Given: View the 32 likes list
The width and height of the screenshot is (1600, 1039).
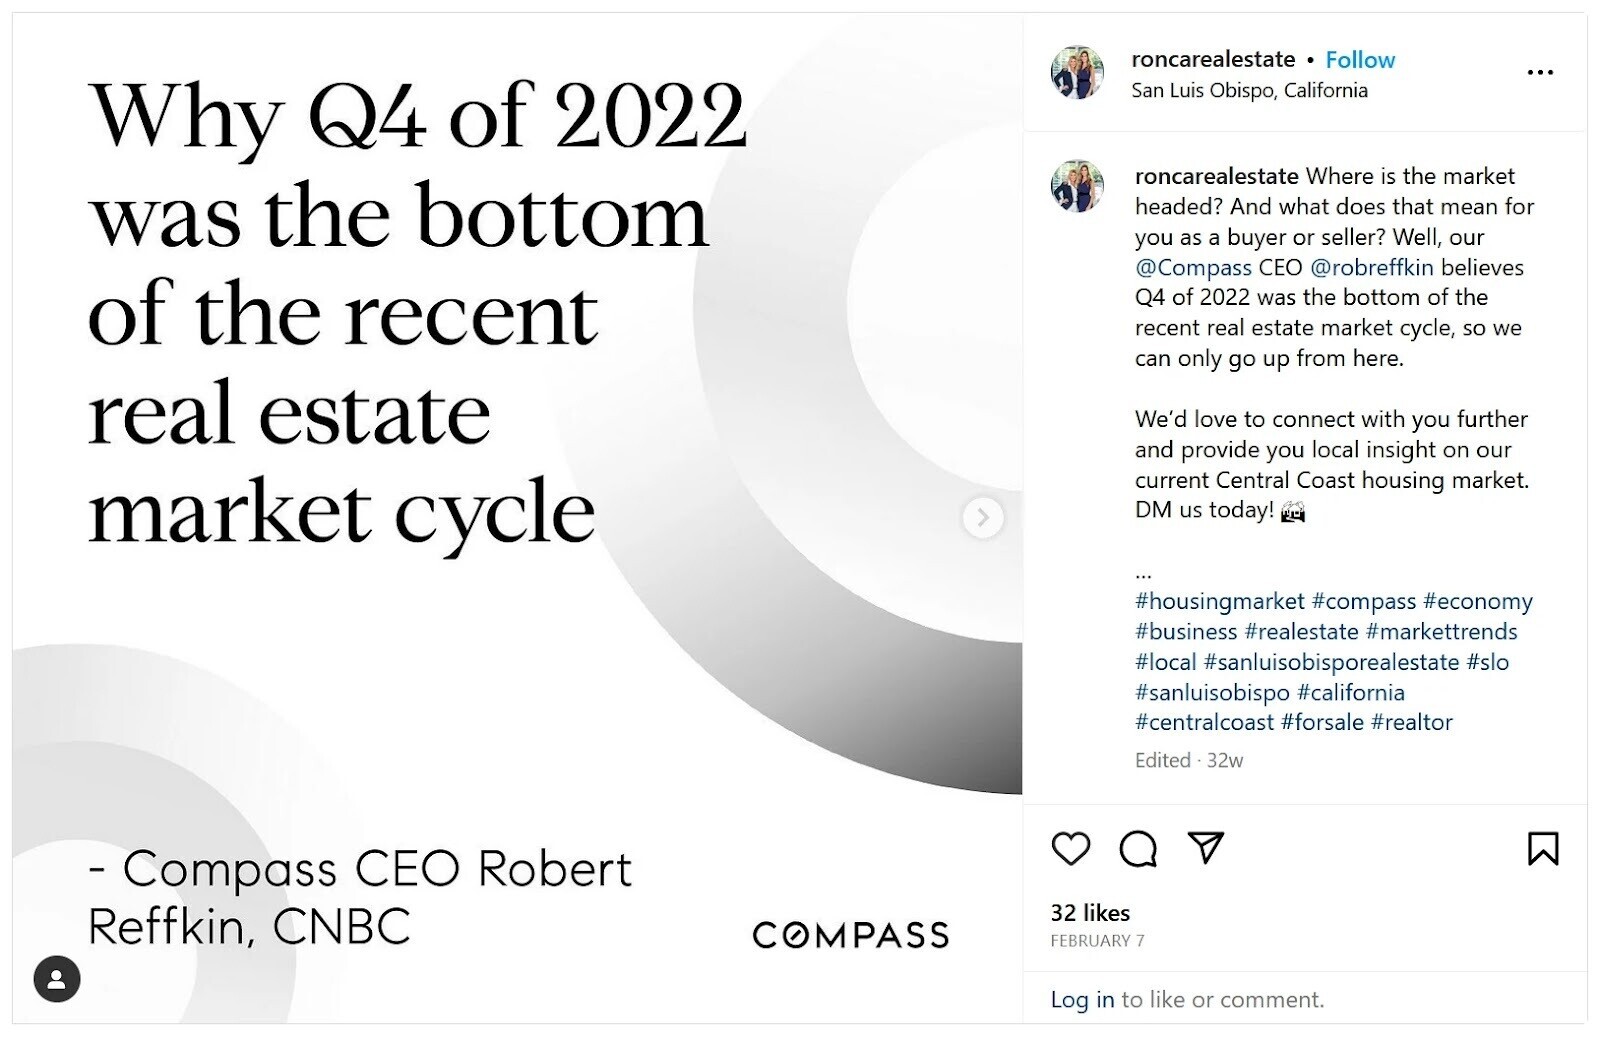Looking at the screenshot, I should [x=1090, y=913].
